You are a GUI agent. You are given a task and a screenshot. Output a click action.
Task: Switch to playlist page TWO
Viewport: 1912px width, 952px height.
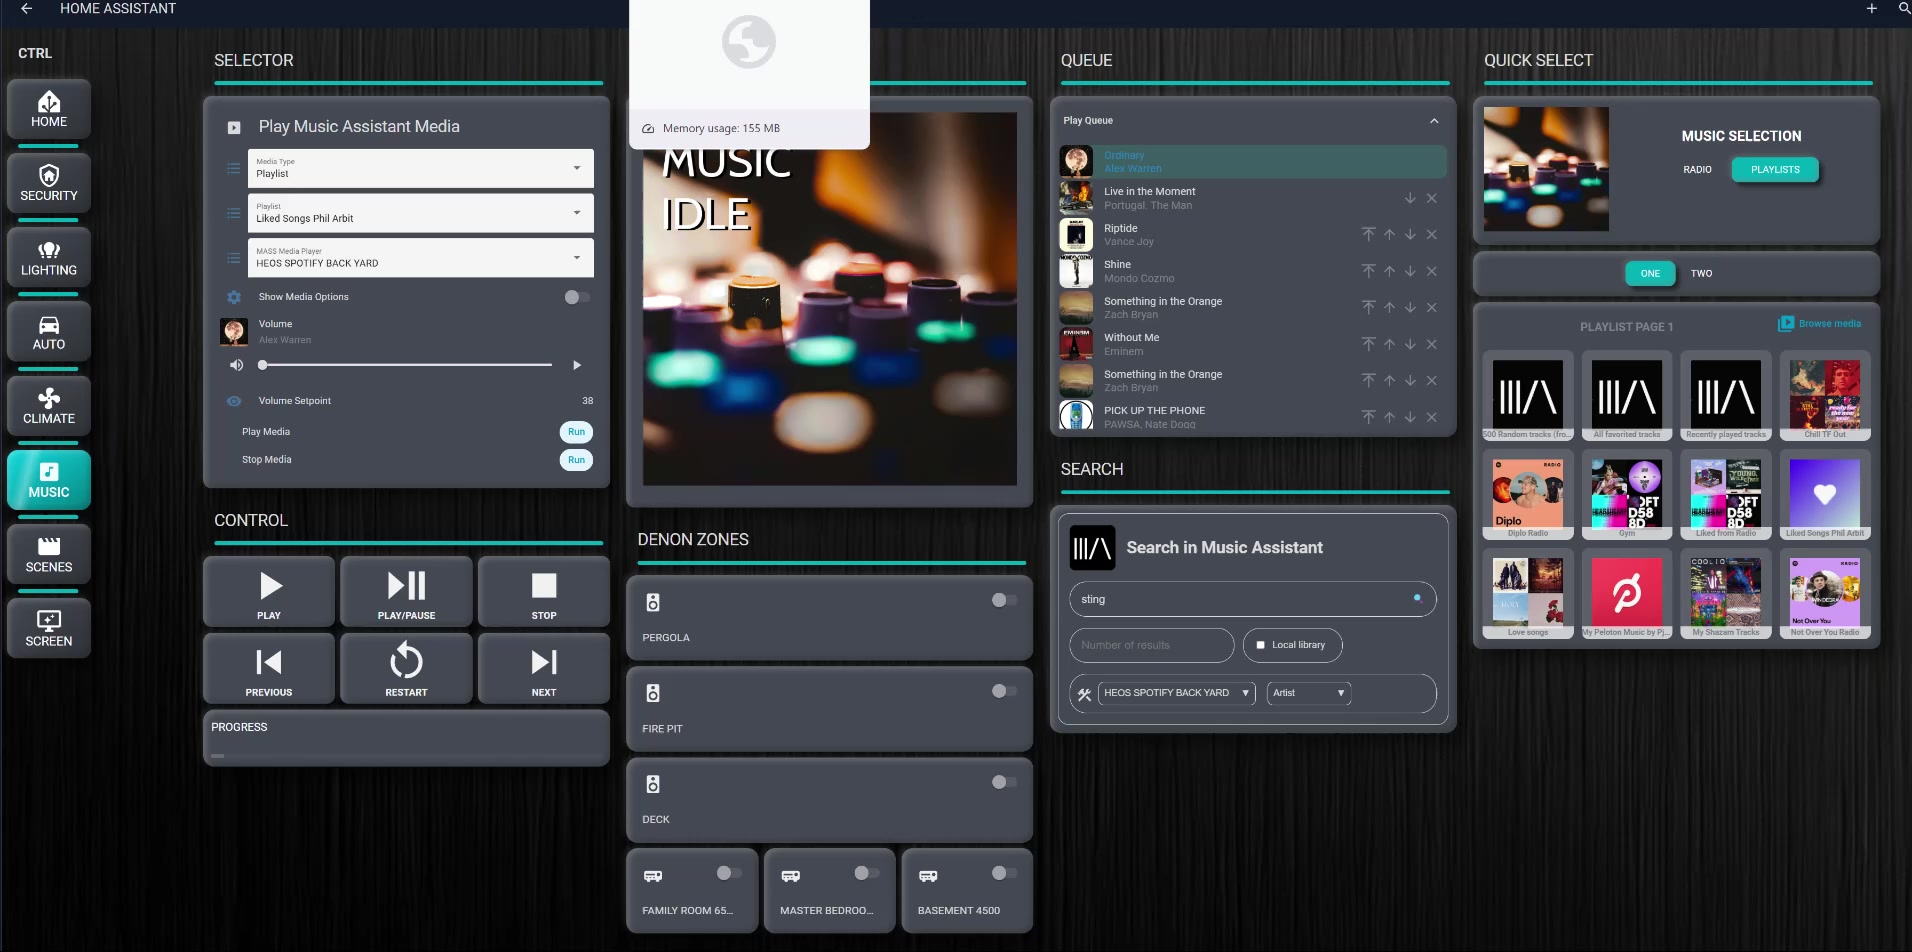point(1701,274)
